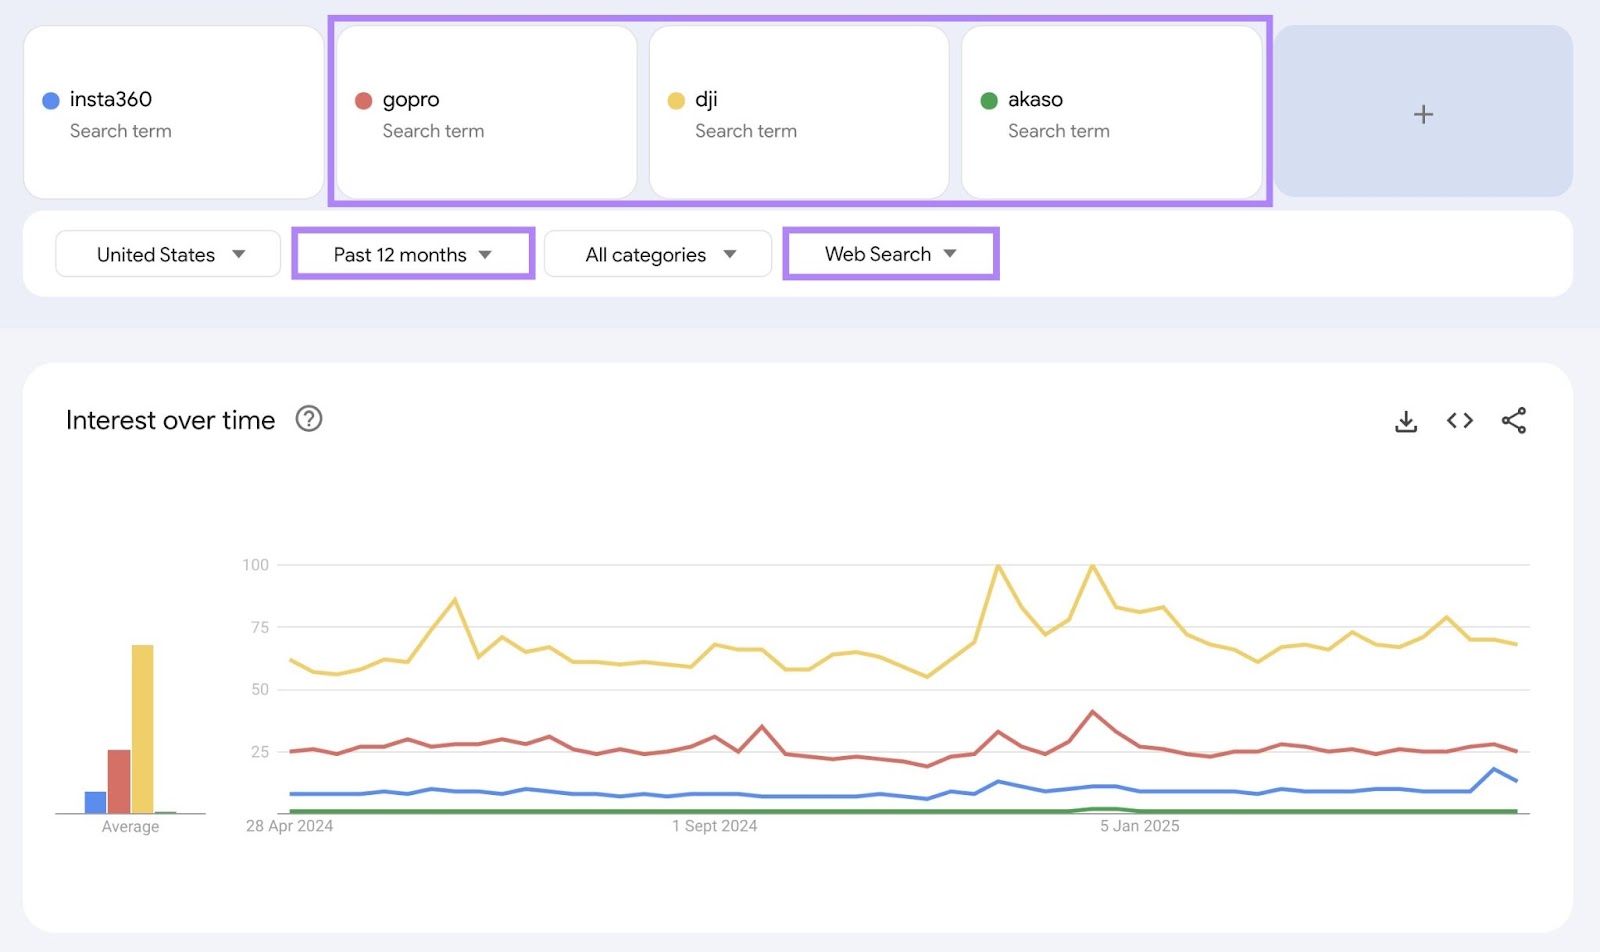
Task: Share the Interest over time chart
Action: (x=1514, y=420)
